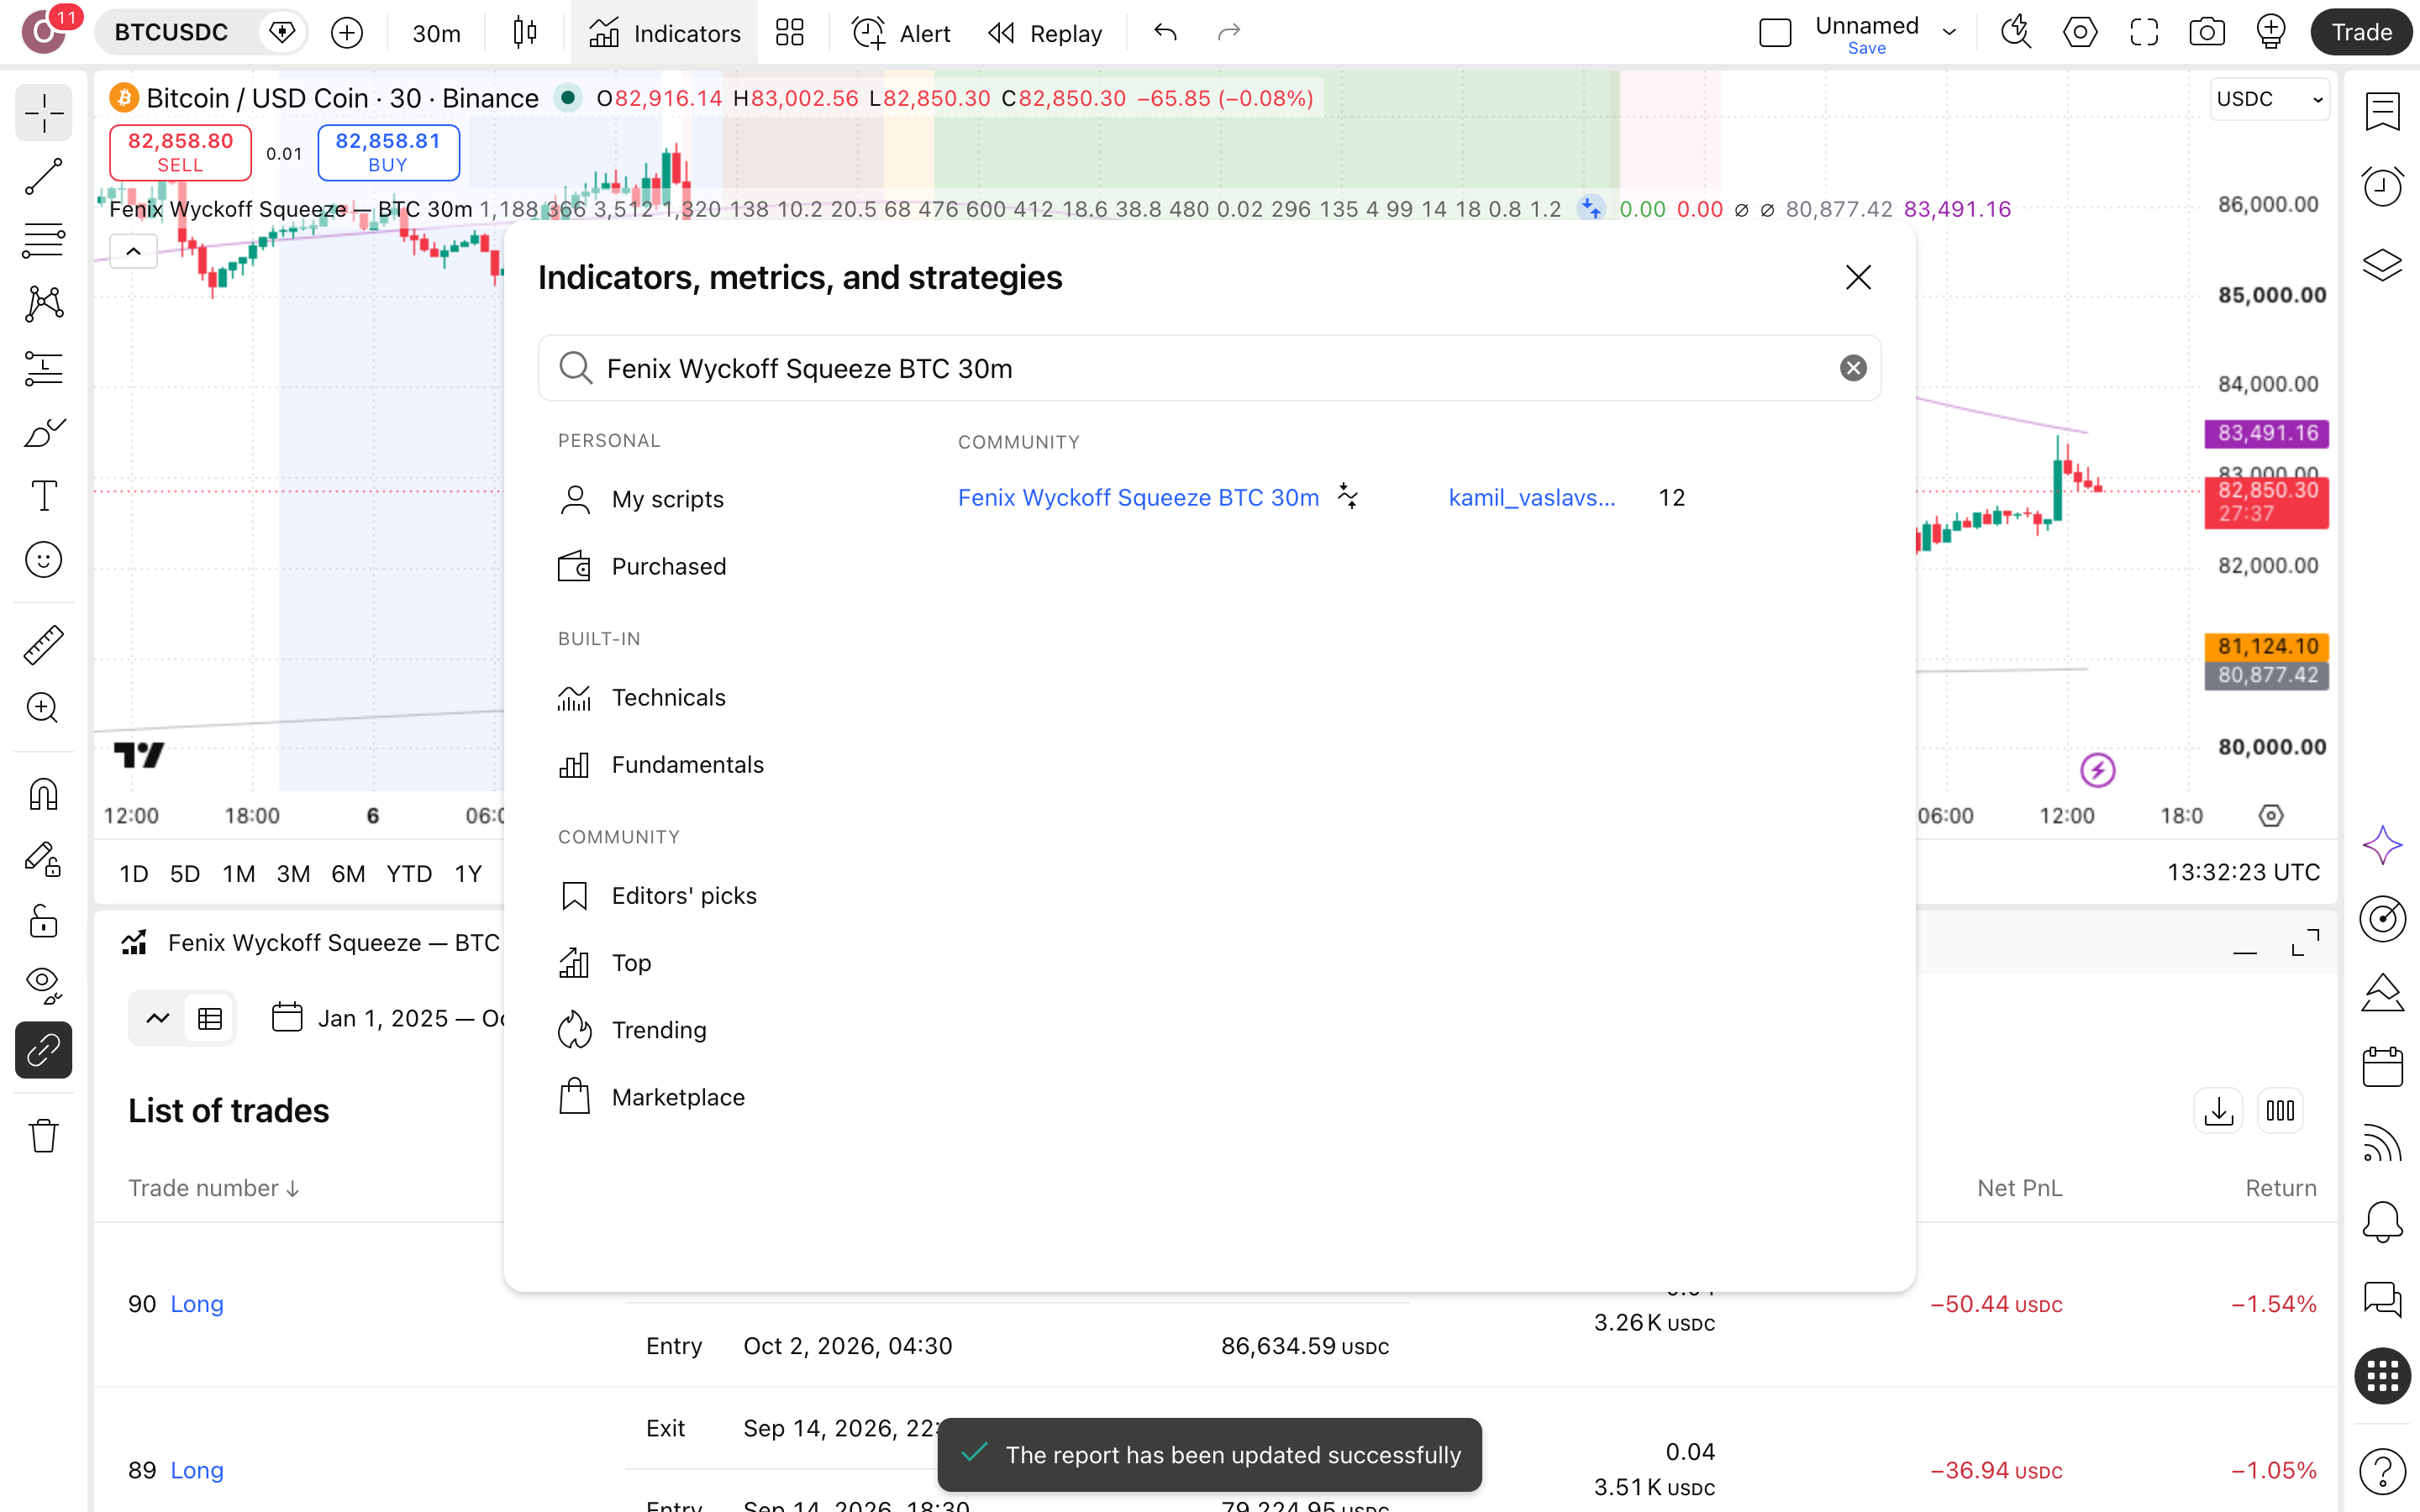Open the Technicals category
Viewport: 2420px width, 1512px height.
641,697
